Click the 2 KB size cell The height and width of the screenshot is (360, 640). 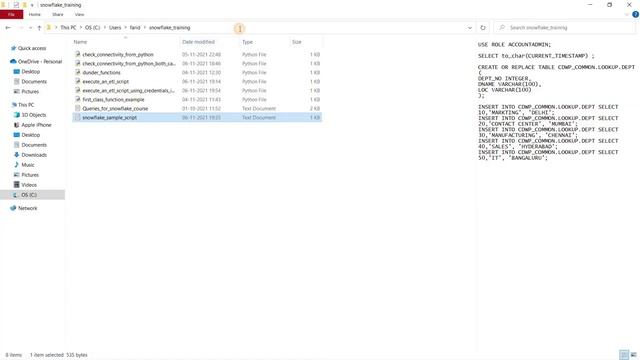315,109
